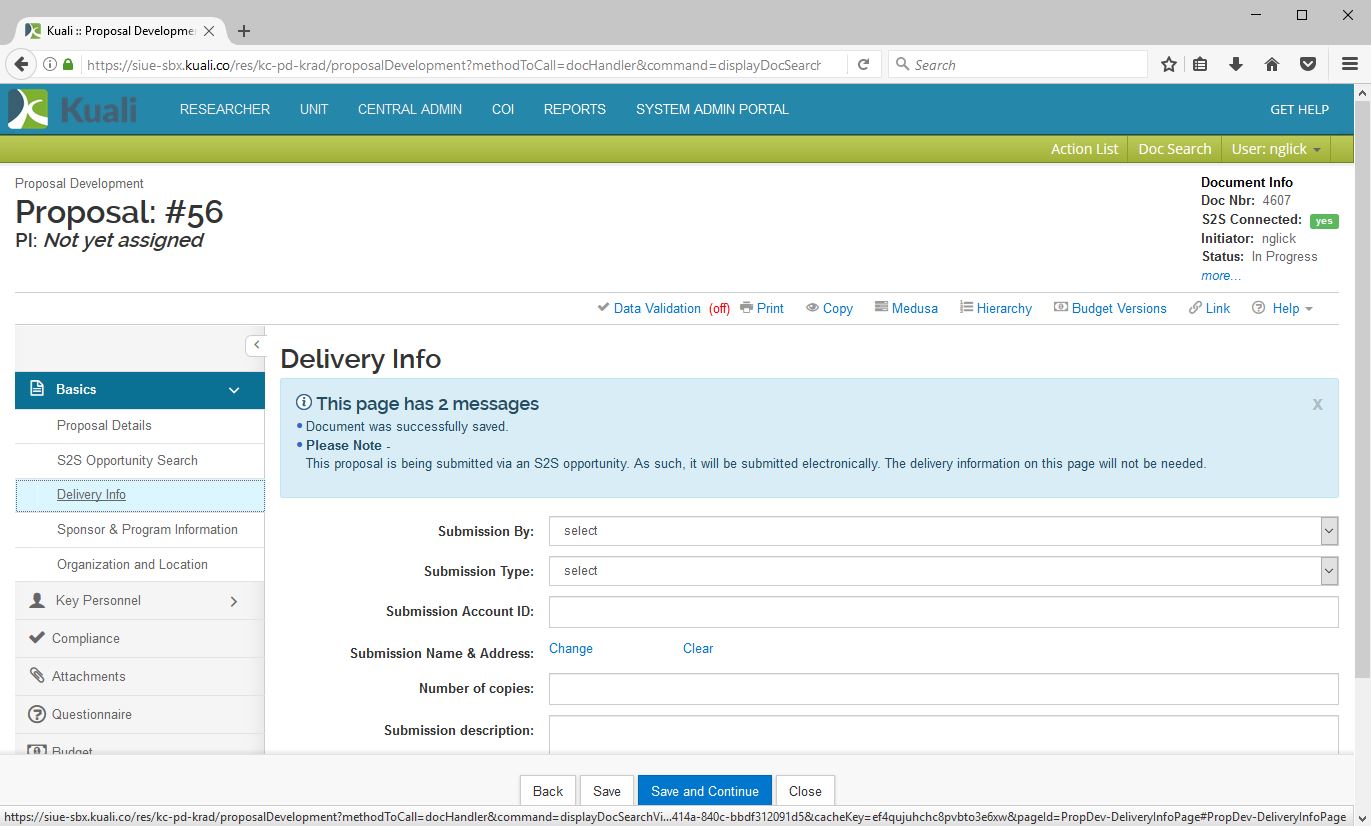1371x826 pixels.
Task: Click the Submission Account ID field
Action: [x=942, y=612]
